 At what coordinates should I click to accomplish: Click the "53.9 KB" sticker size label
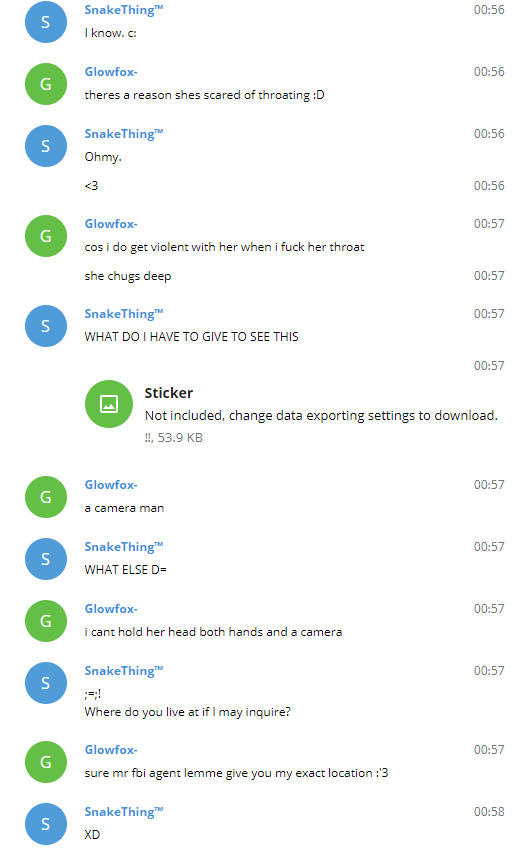[180, 437]
